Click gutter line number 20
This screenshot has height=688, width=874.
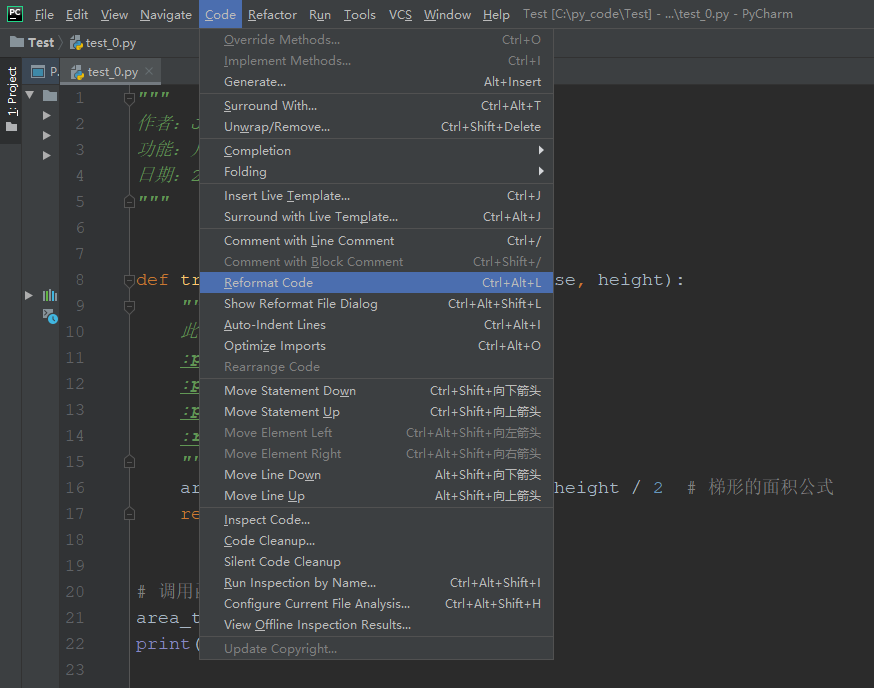[x=75, y=592]
